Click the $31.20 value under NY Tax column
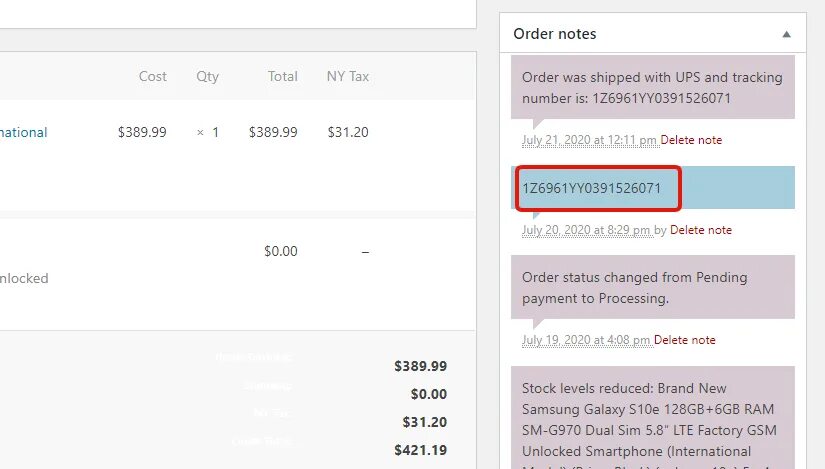Viewport: 825px width, 469px height. [x=348, y=132]
